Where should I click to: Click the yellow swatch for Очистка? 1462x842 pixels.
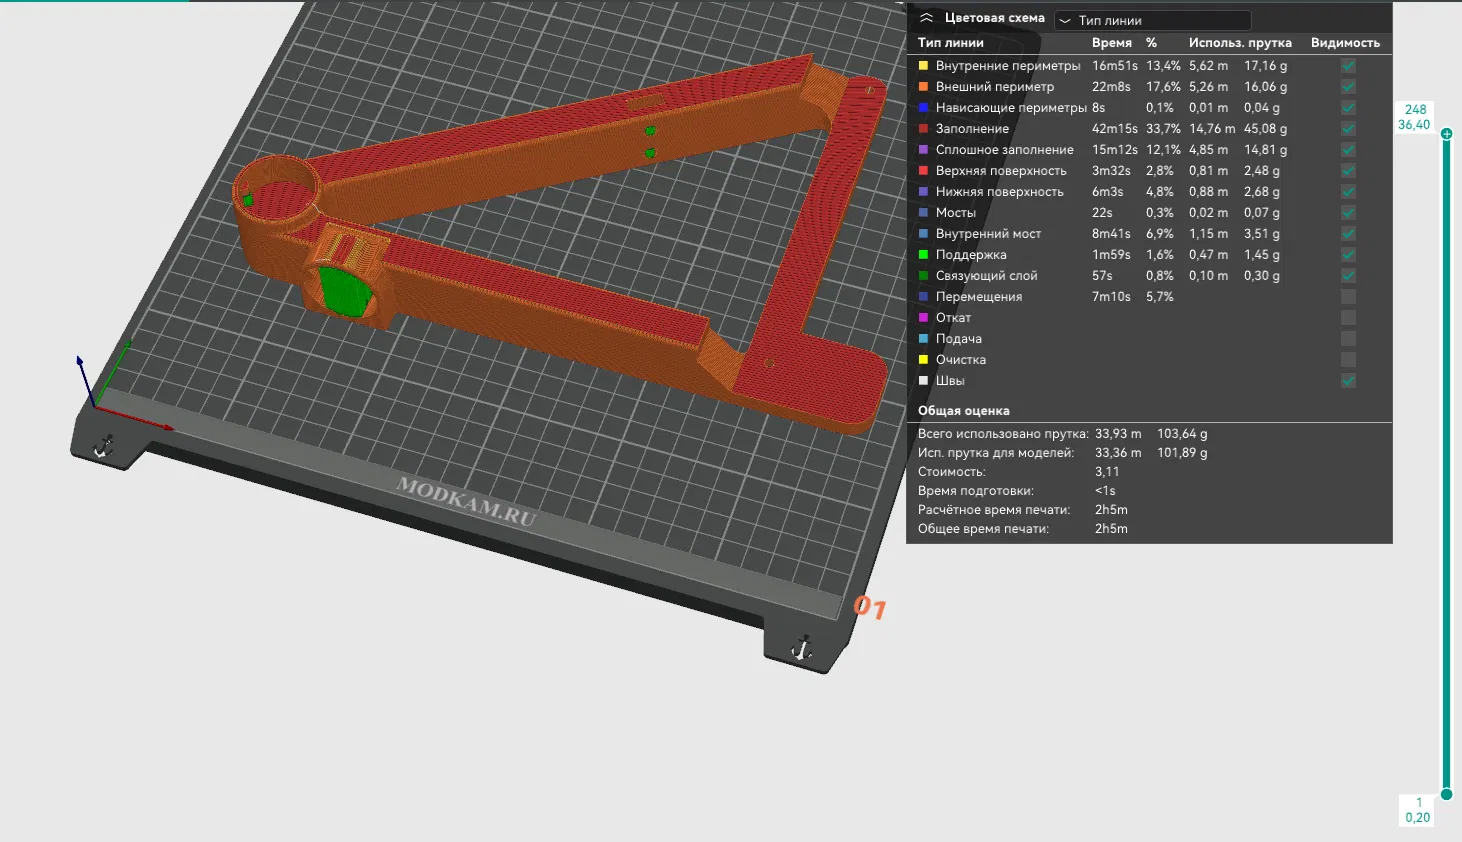pyautogui.click(x=924, y=360)
